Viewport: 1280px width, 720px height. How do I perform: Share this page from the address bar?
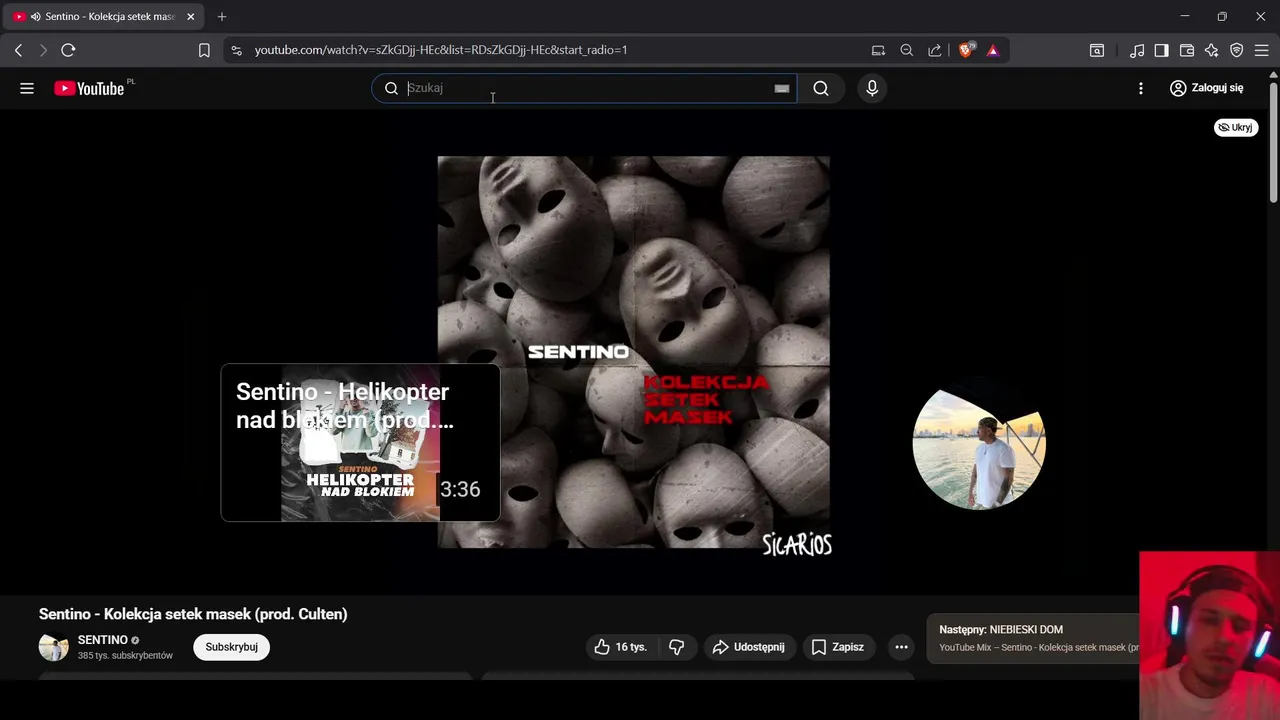(x=934, y=50)
